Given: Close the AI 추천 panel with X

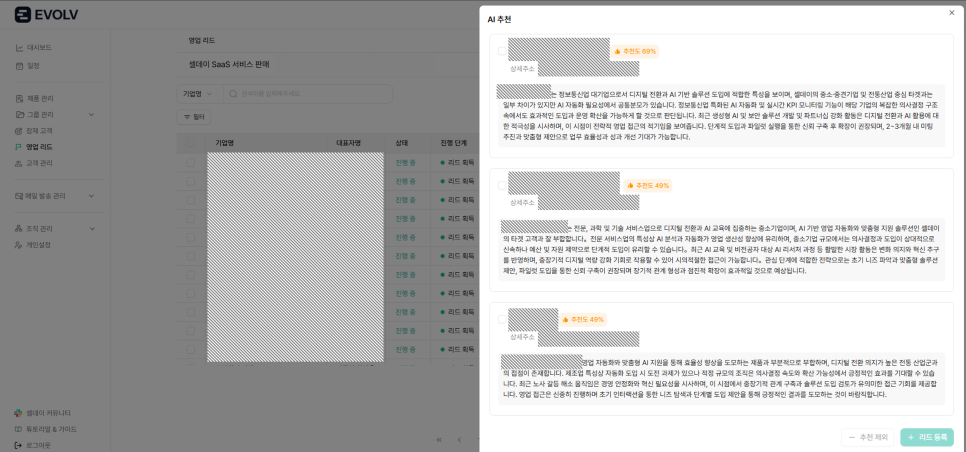Looking at the screenshot, I should [x=952, y=12].
